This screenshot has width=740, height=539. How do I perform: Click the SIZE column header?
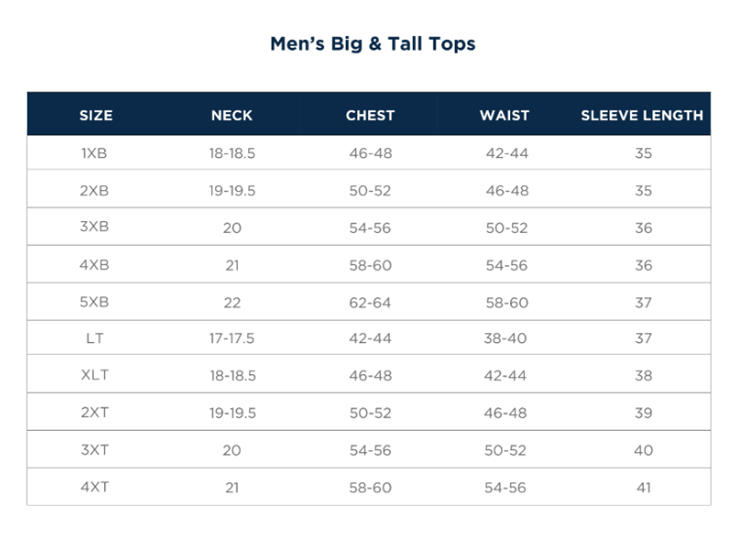point(96,115)
